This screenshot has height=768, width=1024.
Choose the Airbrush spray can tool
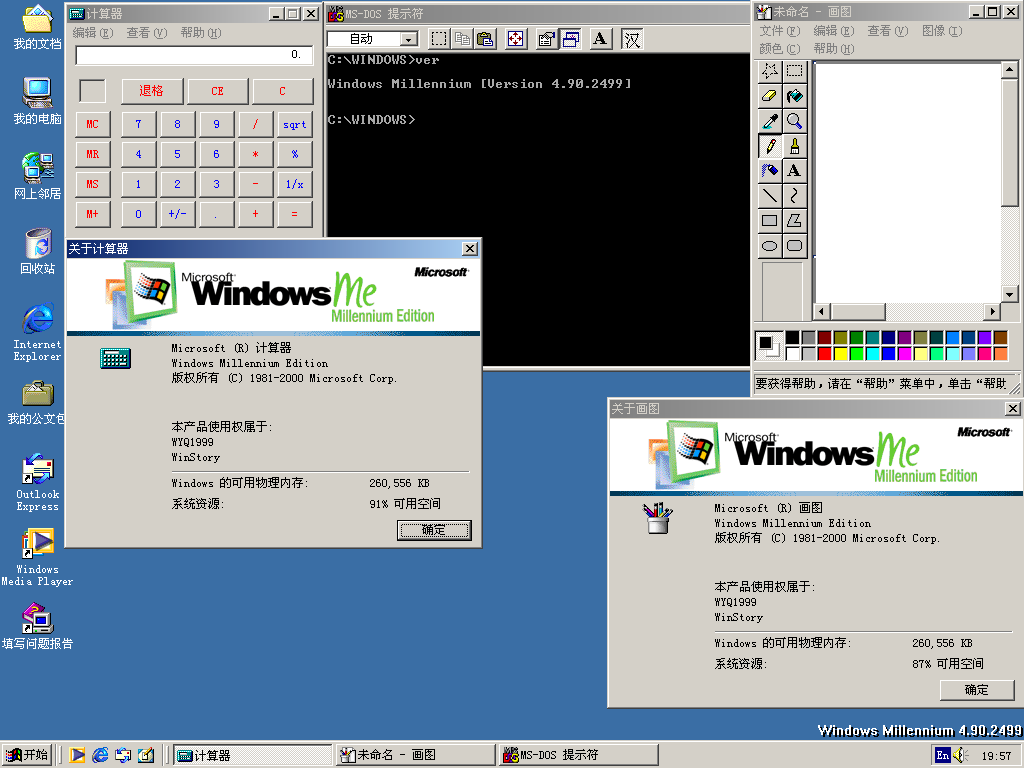click(769, 171)
